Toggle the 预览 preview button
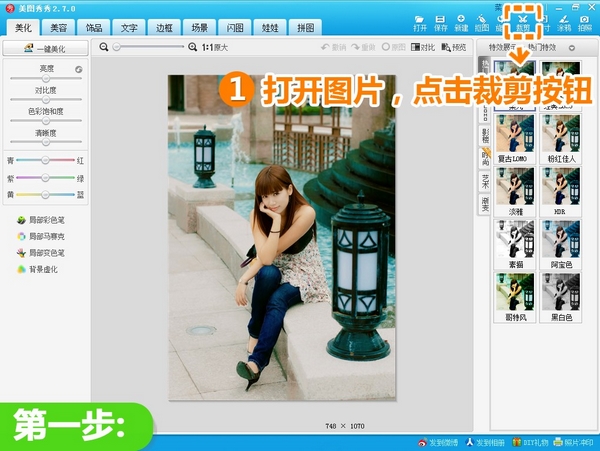The height and width of the screenshot is (451, 600). (454, 47)
